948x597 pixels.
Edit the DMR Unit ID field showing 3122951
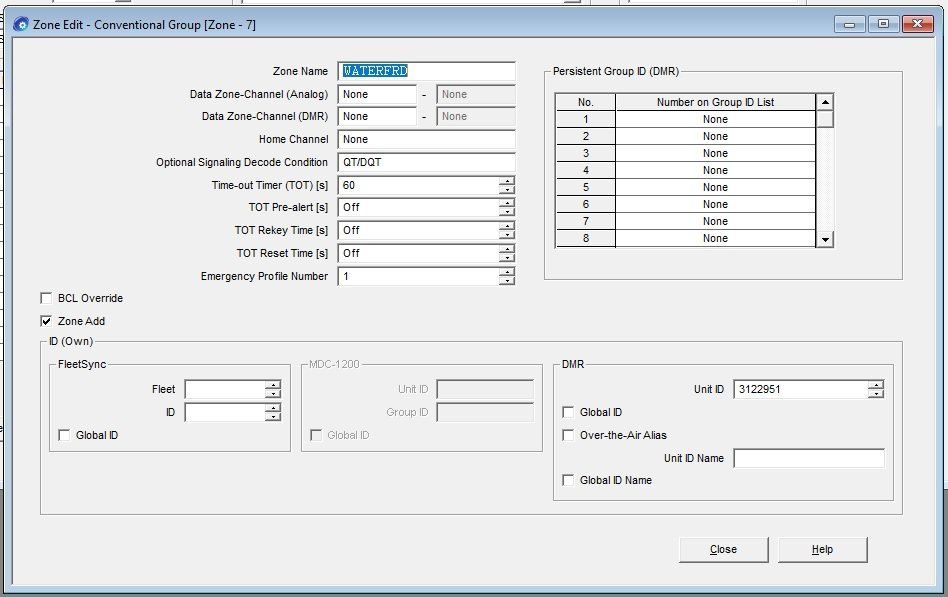pos(801,390)
